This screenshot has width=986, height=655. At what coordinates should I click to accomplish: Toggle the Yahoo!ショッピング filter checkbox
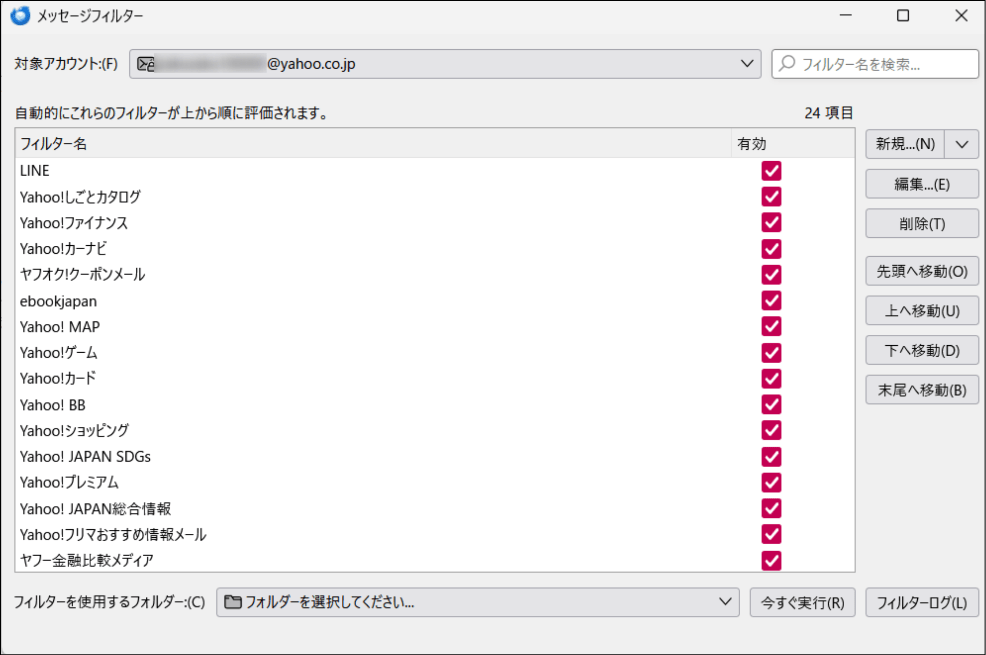point(771,431)
